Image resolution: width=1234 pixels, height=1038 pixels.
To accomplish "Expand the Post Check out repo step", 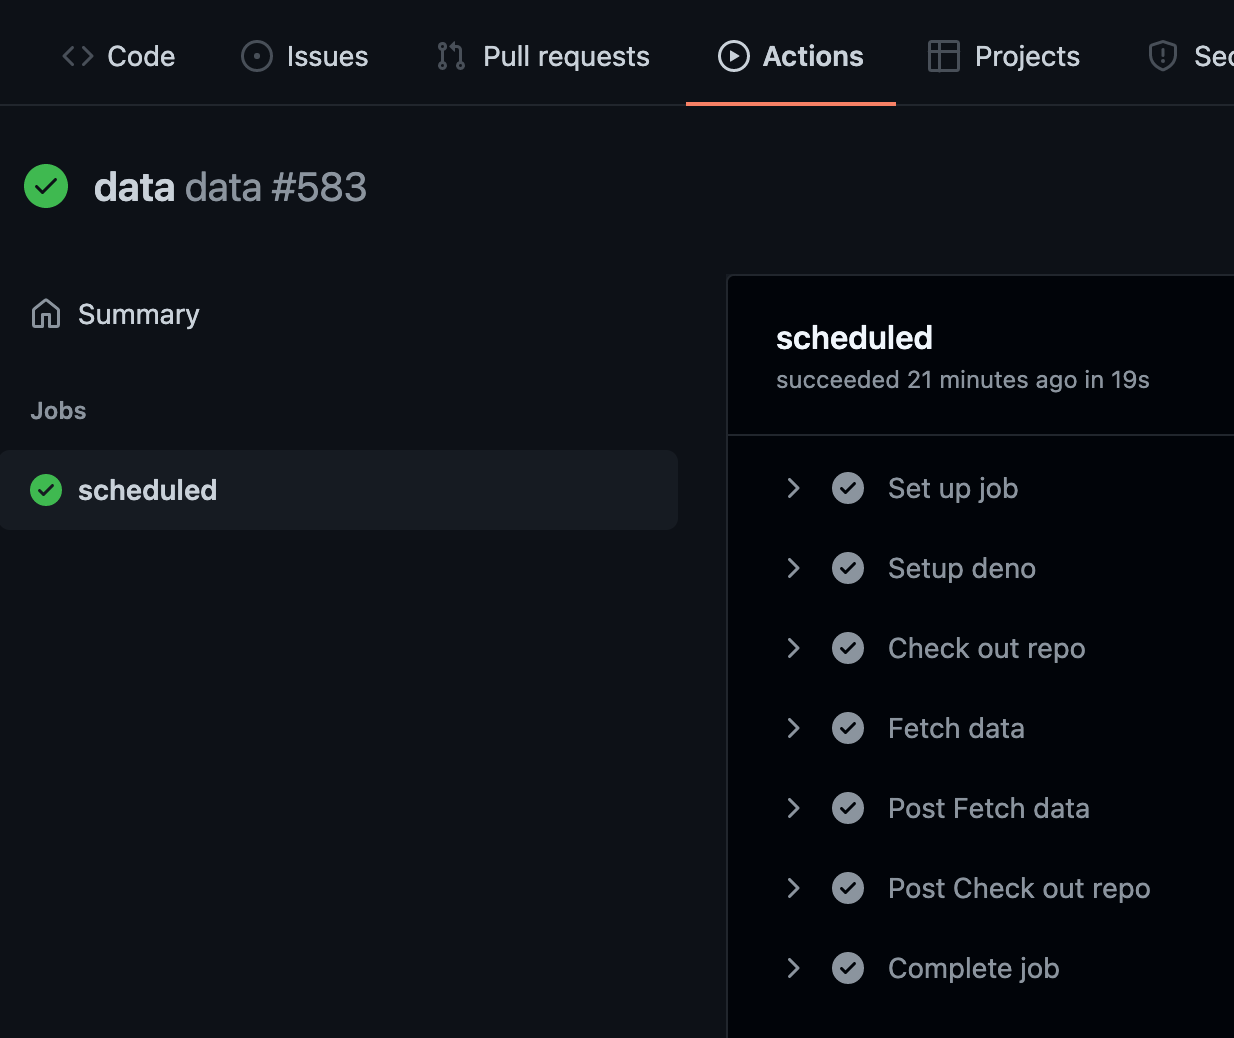I will point(794,888).
